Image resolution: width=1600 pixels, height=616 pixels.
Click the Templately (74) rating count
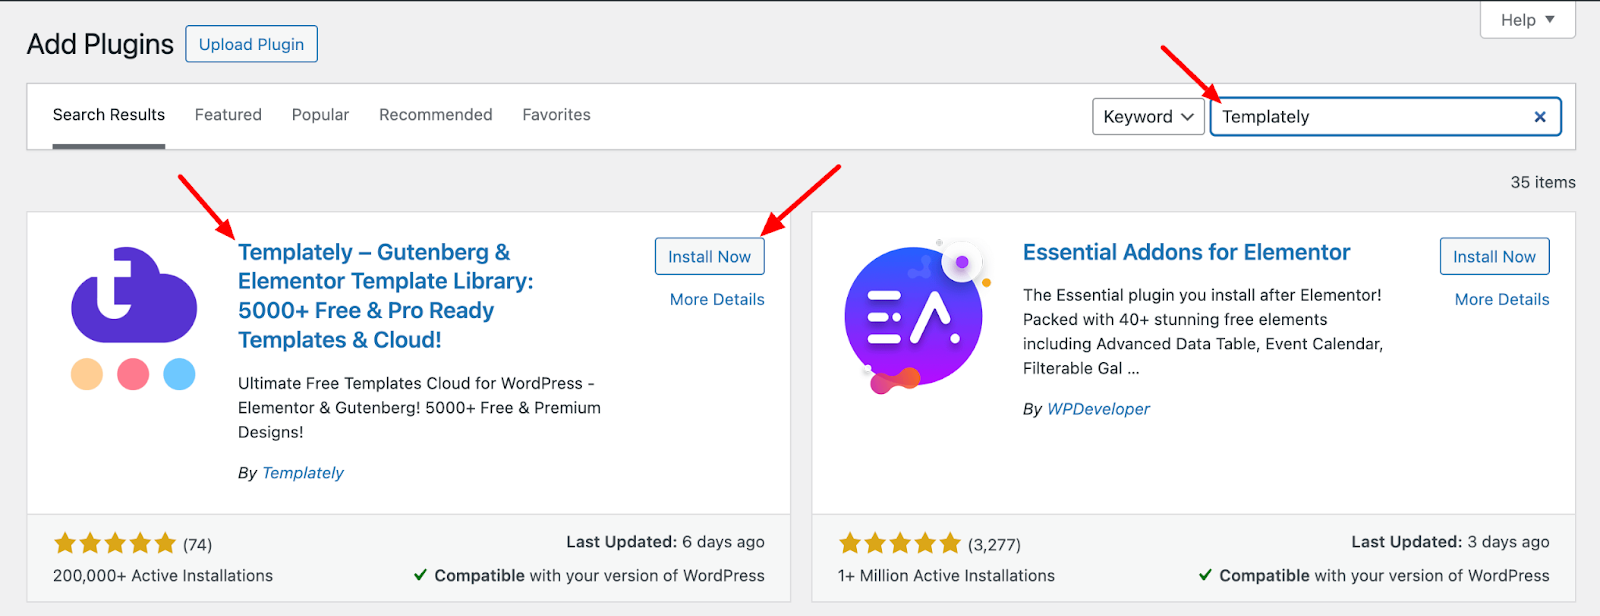coord(197,545)
